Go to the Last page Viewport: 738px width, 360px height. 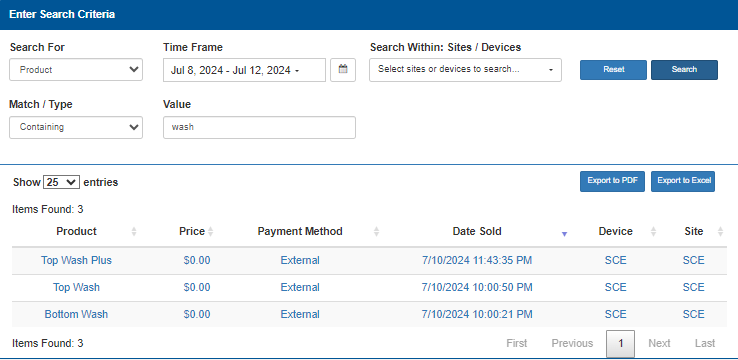click(705, 344)
